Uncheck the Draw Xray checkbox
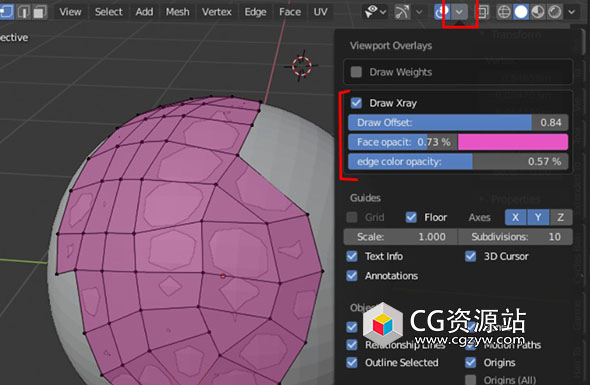 (x=356, y=103)
